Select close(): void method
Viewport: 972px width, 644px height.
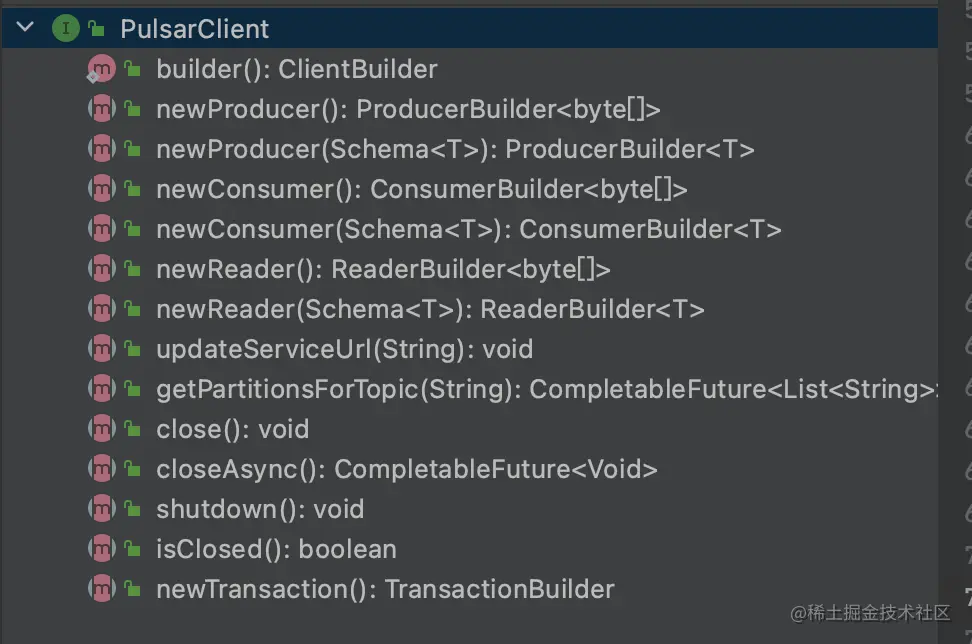click(232, 429)
